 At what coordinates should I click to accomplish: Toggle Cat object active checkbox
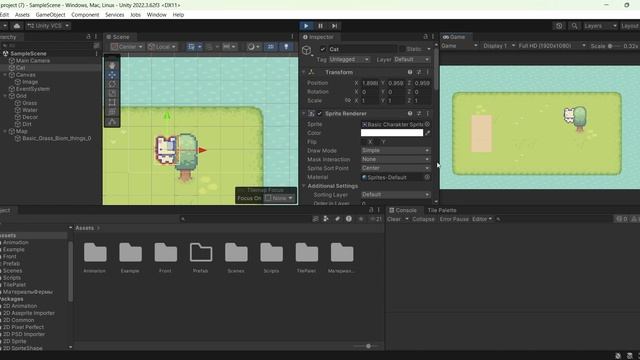pyautogui.click(x=323, y=49)
